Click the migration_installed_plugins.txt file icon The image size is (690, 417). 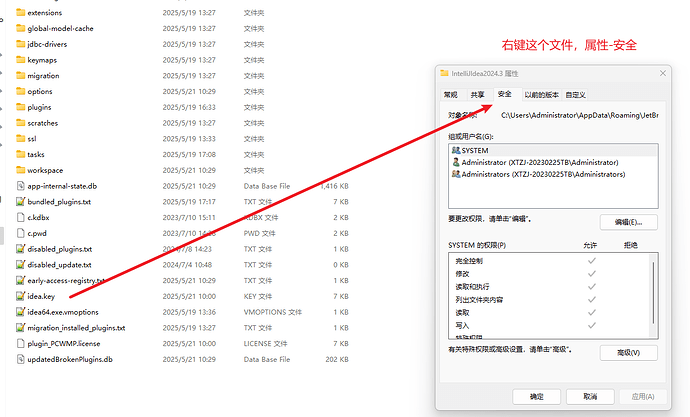coord(20,328)
